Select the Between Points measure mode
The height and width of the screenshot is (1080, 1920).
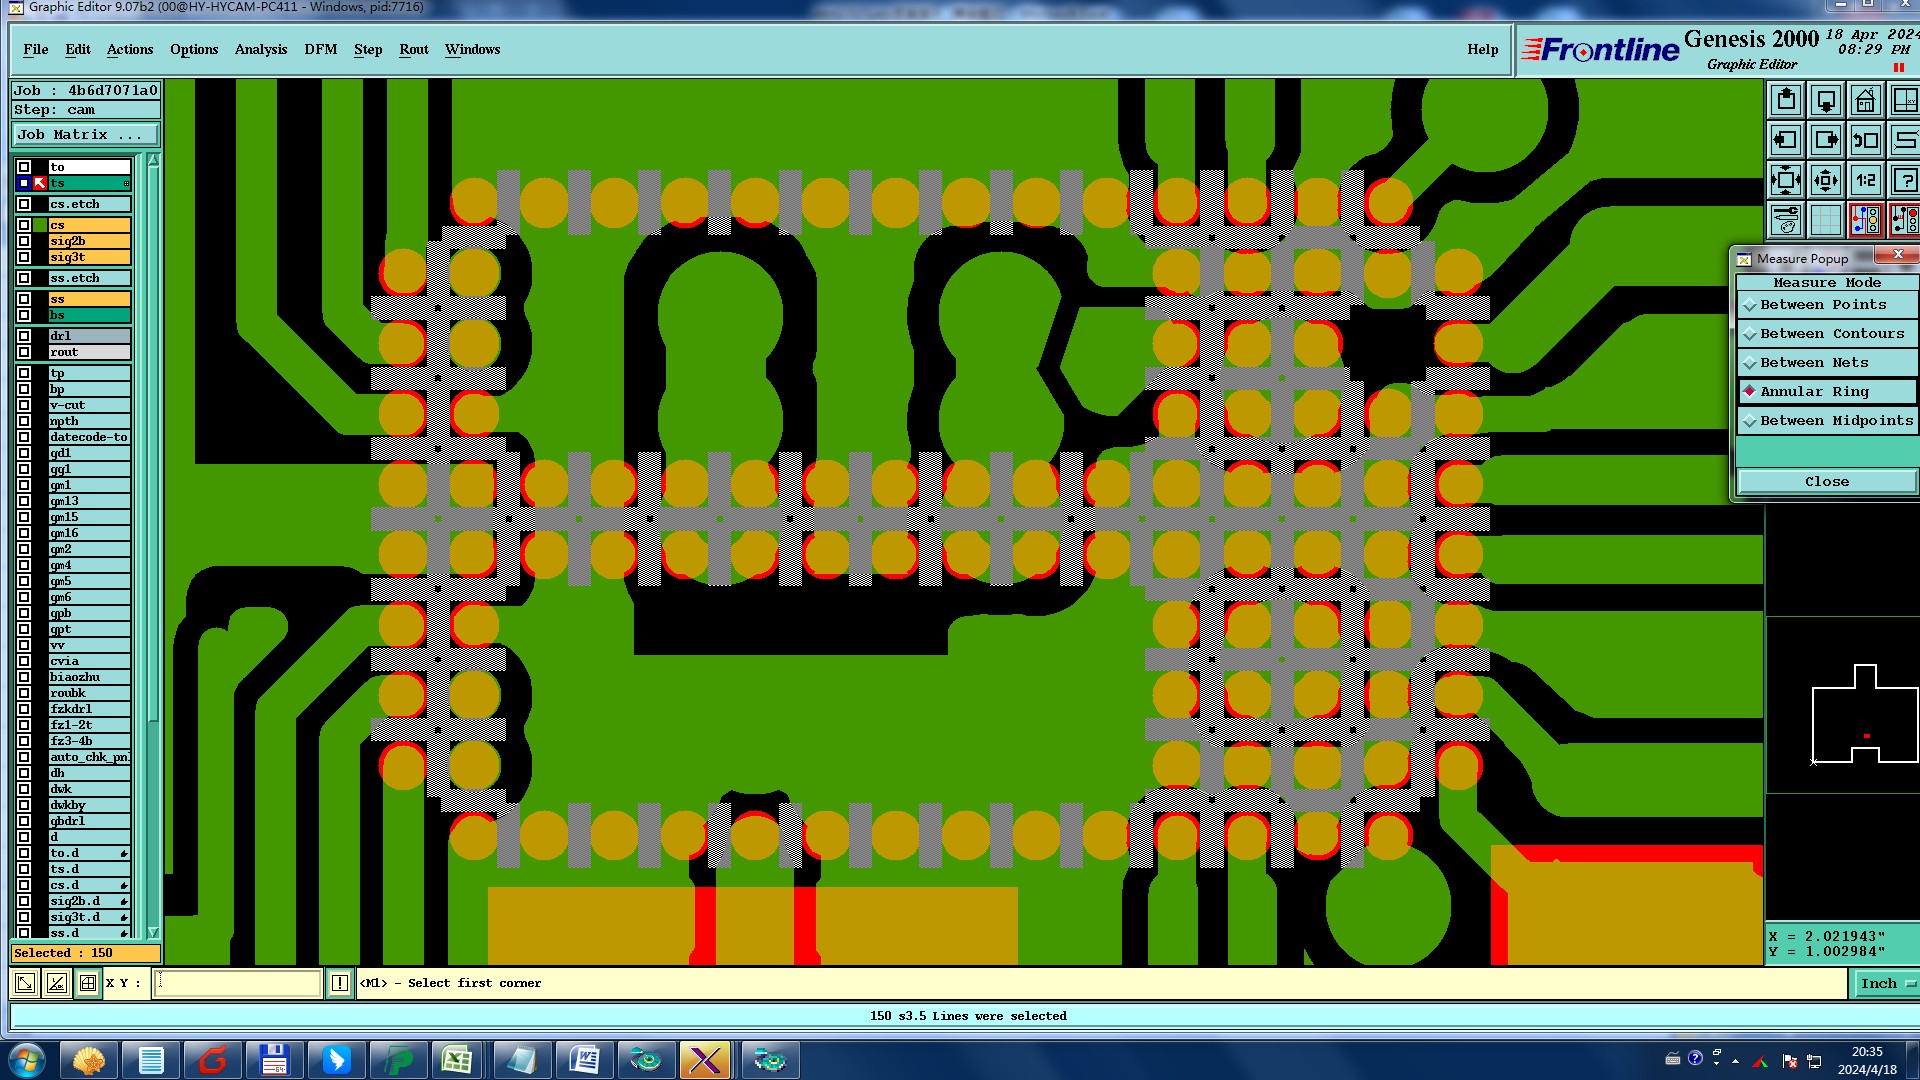[1826, 305]
